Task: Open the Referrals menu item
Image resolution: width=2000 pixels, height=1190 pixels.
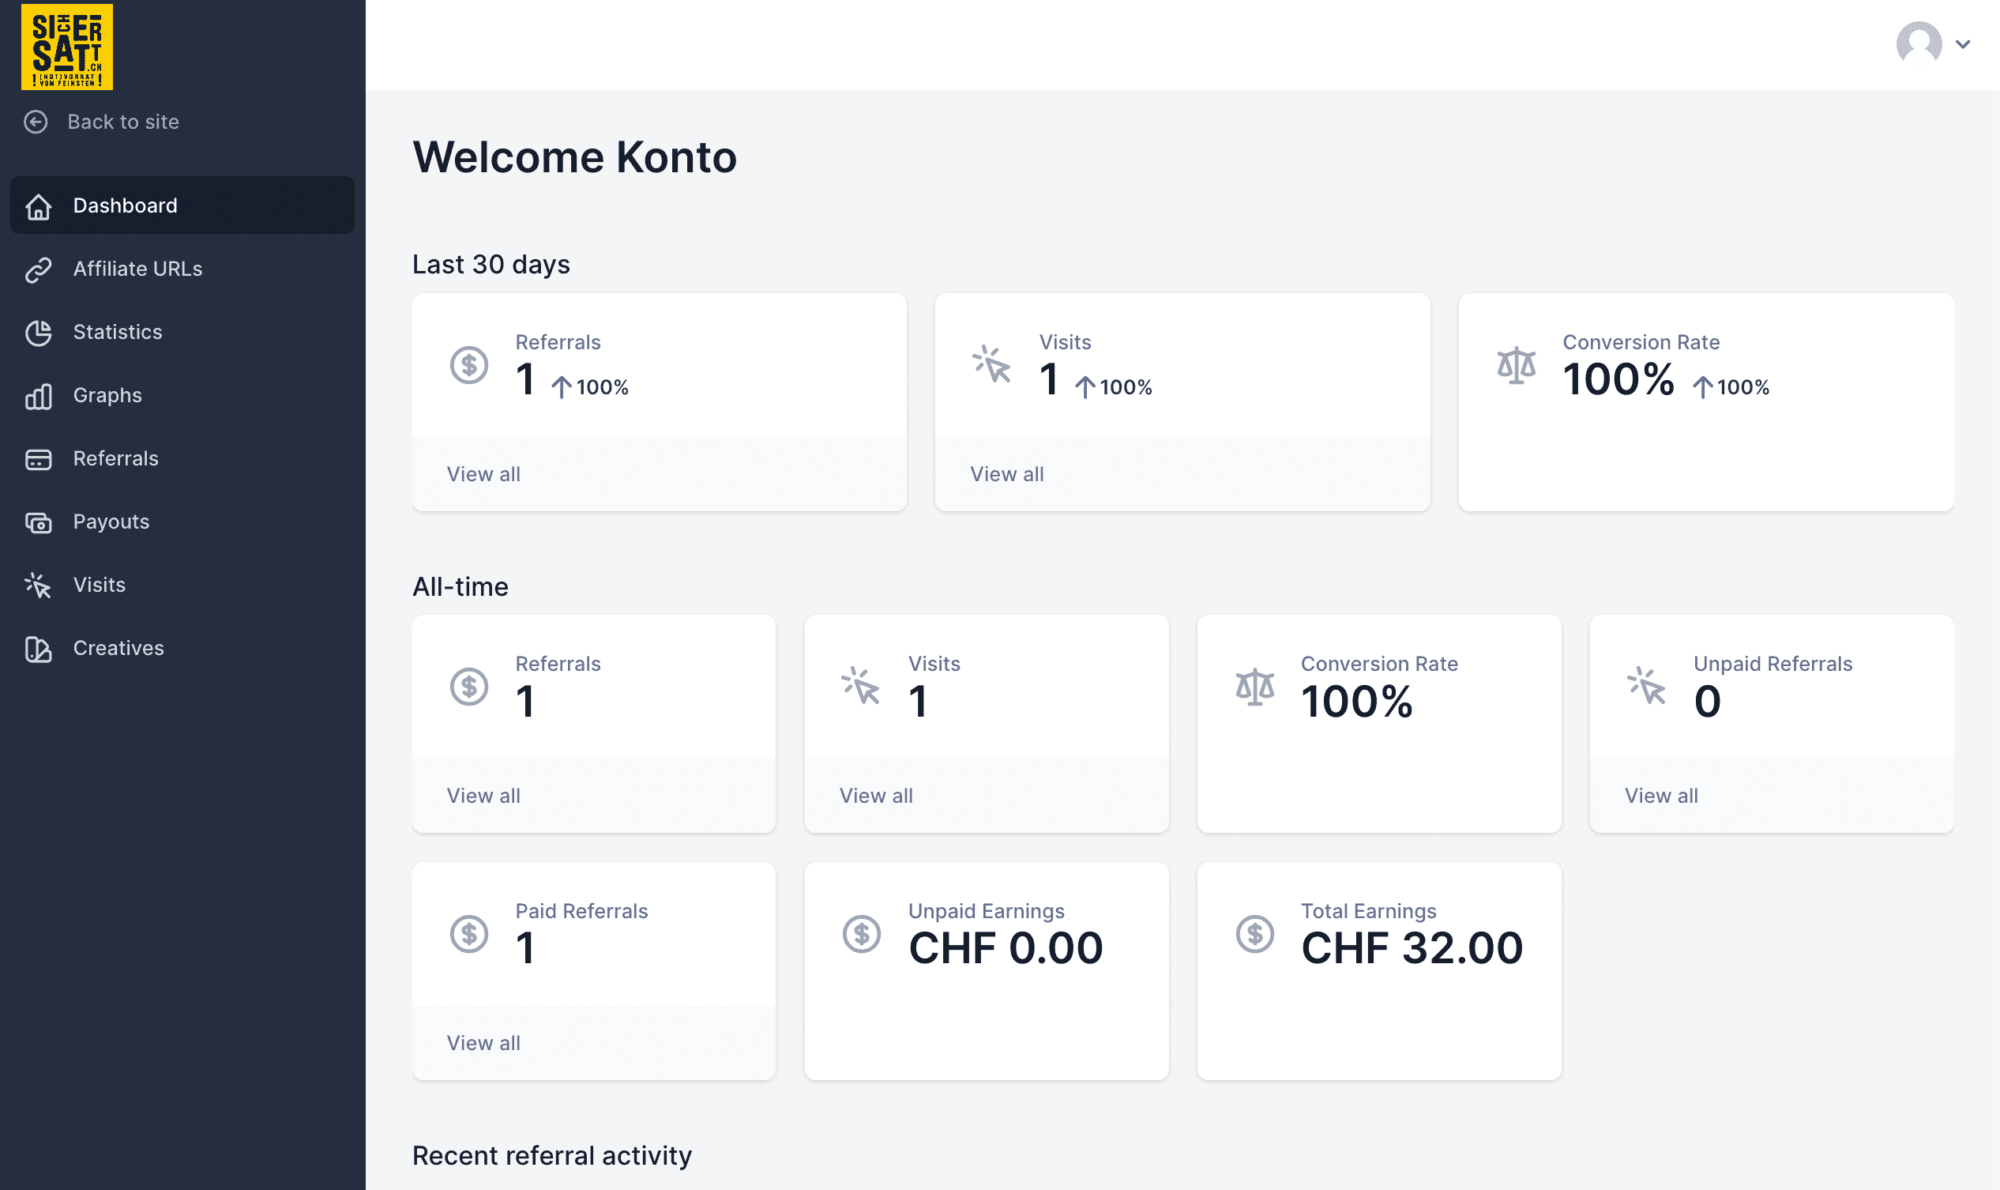Action: [182, 459]
